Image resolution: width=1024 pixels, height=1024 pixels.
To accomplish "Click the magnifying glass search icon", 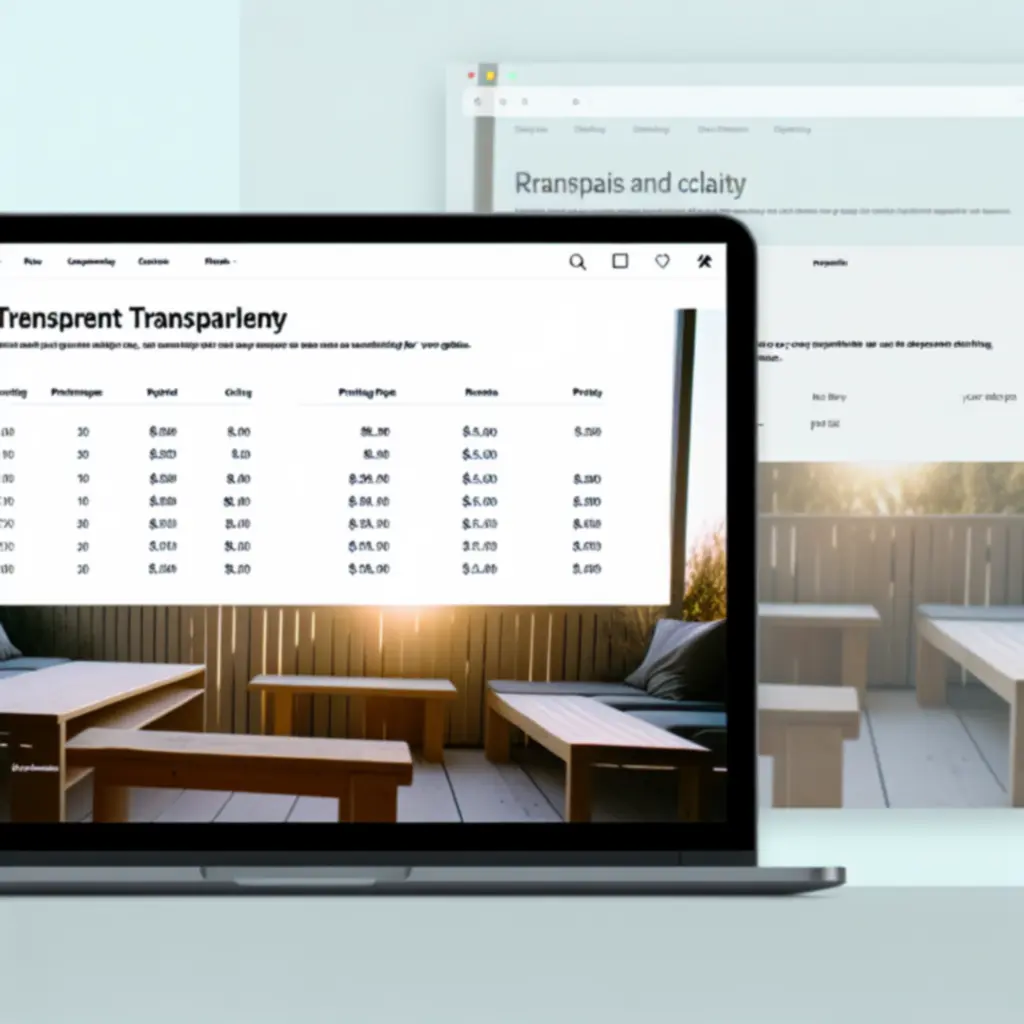I will [577, 262].
